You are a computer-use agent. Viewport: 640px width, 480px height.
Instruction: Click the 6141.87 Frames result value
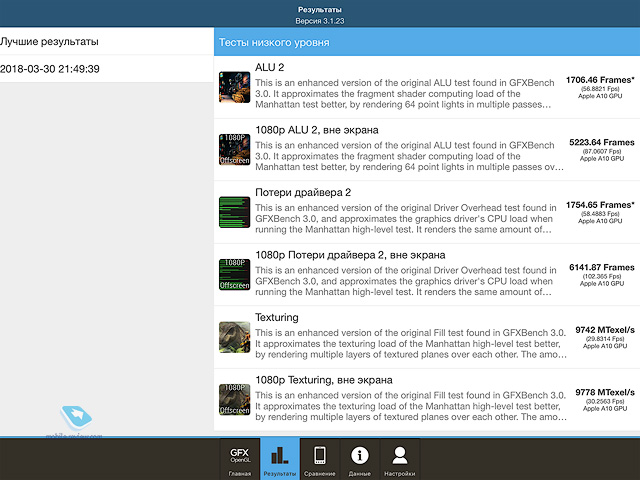click(x=602, y=267)
